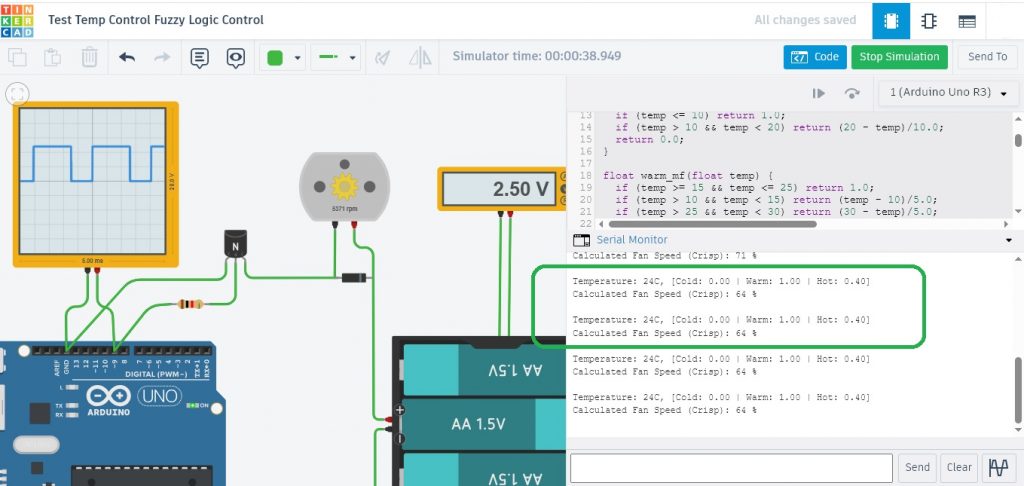
Task: Click the serial monitor vertical scrollbar
Action: 1017,390
